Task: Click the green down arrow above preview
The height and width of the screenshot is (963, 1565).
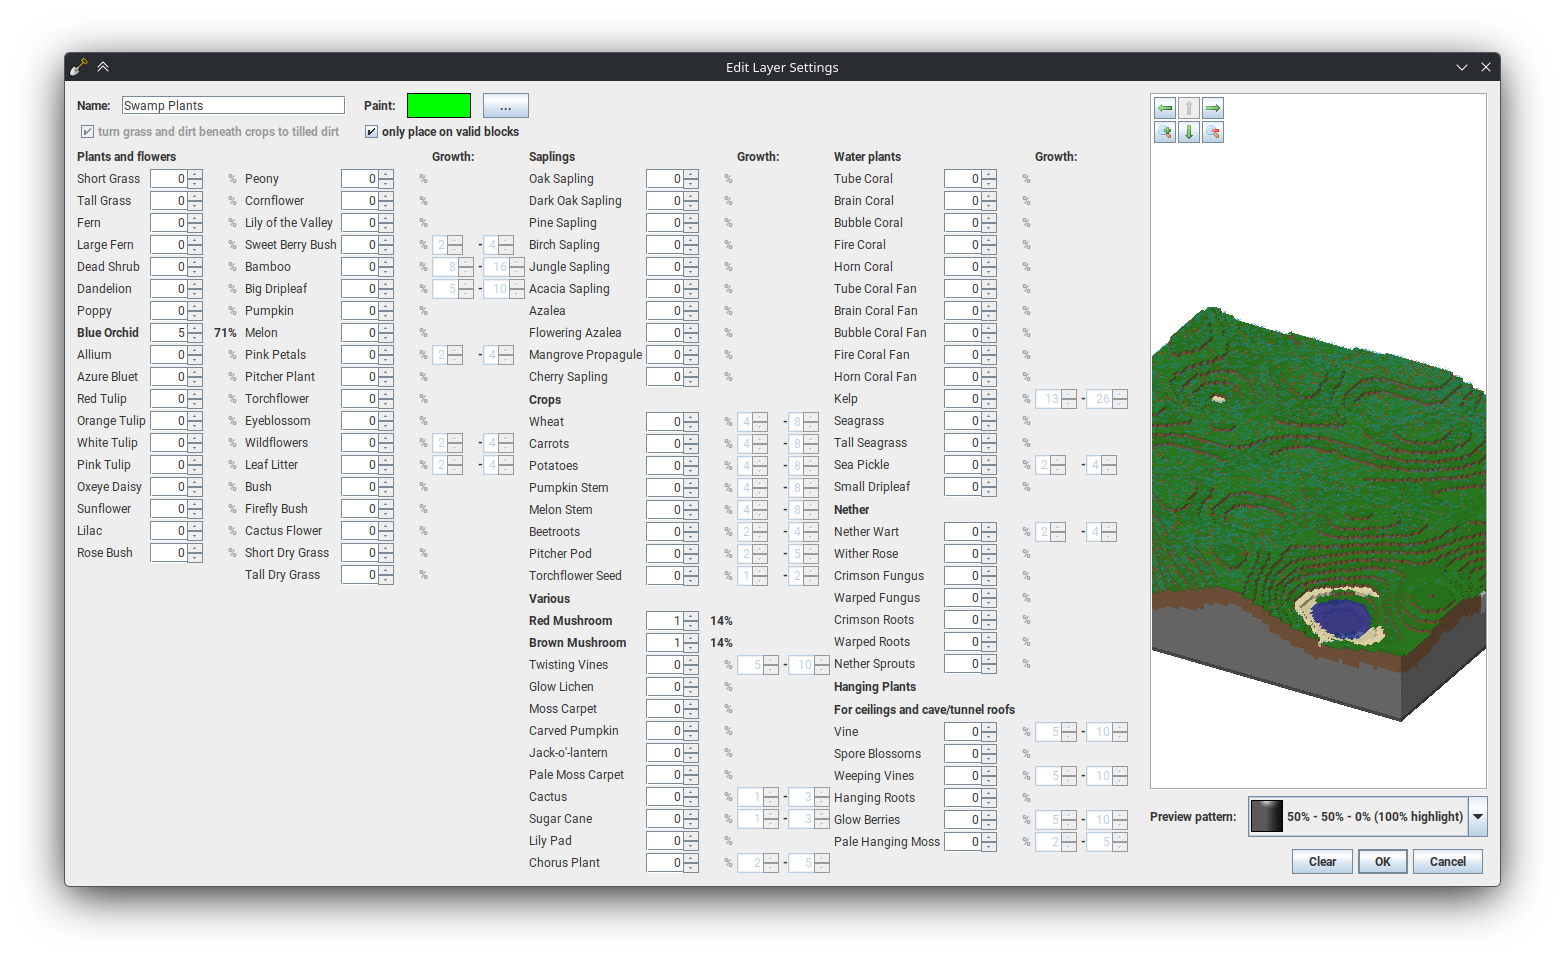Action: (x=1189, y=132)
